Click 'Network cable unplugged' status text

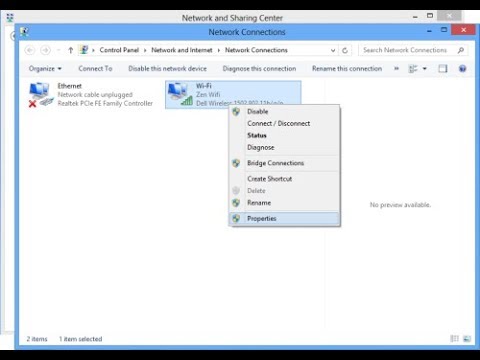coord(95,95)
